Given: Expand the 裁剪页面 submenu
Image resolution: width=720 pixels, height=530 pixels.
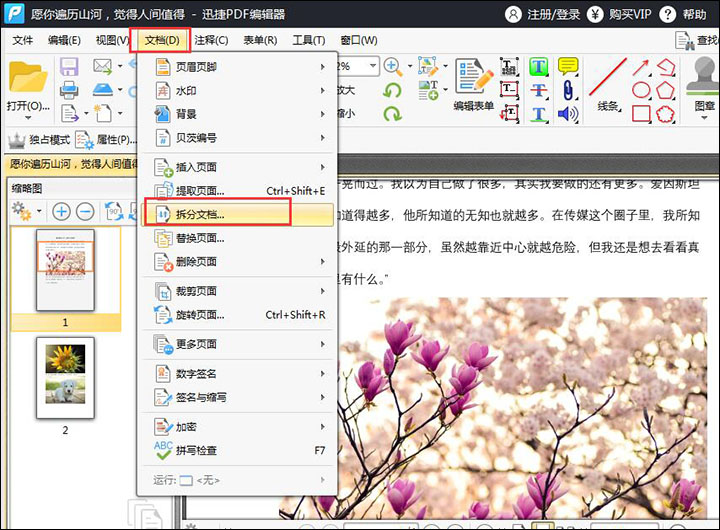Looking at the screenshot, I should [238, 291].
